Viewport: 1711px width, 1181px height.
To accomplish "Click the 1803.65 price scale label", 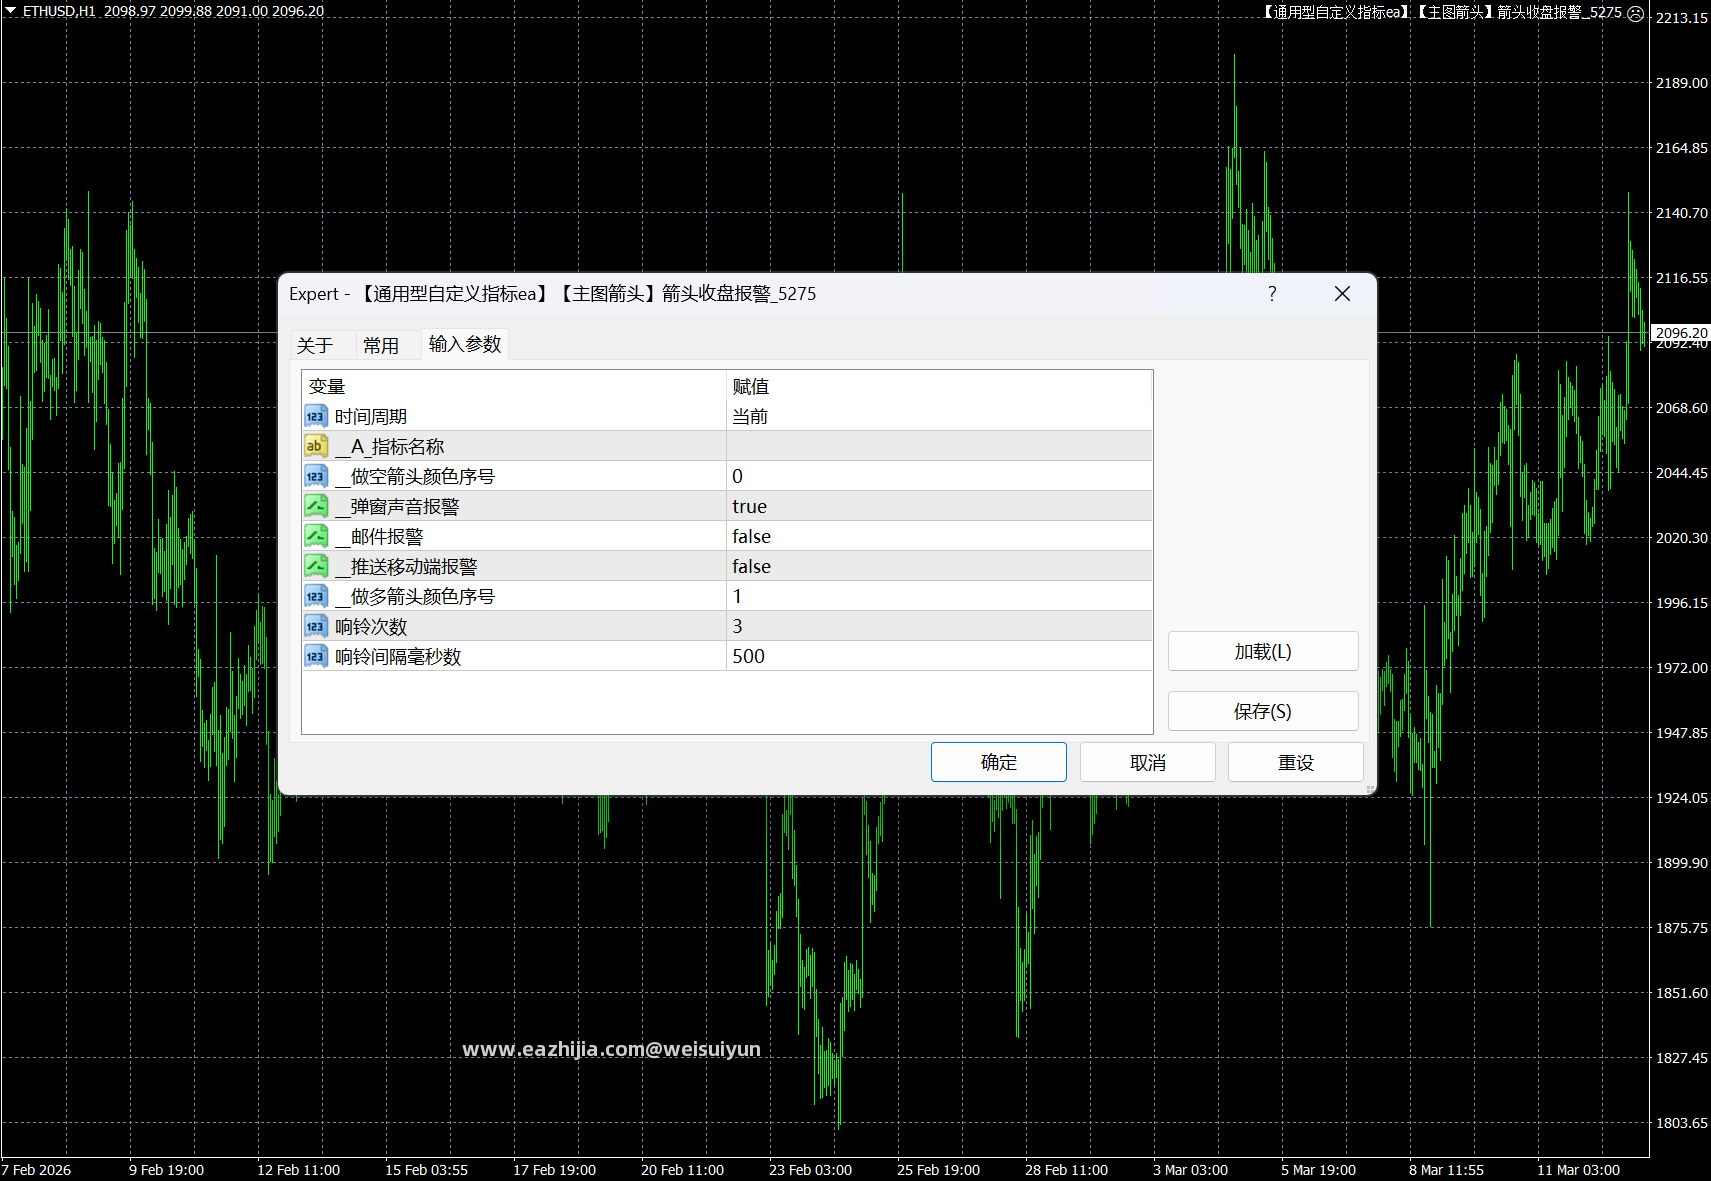I will click(1682, 1123).
